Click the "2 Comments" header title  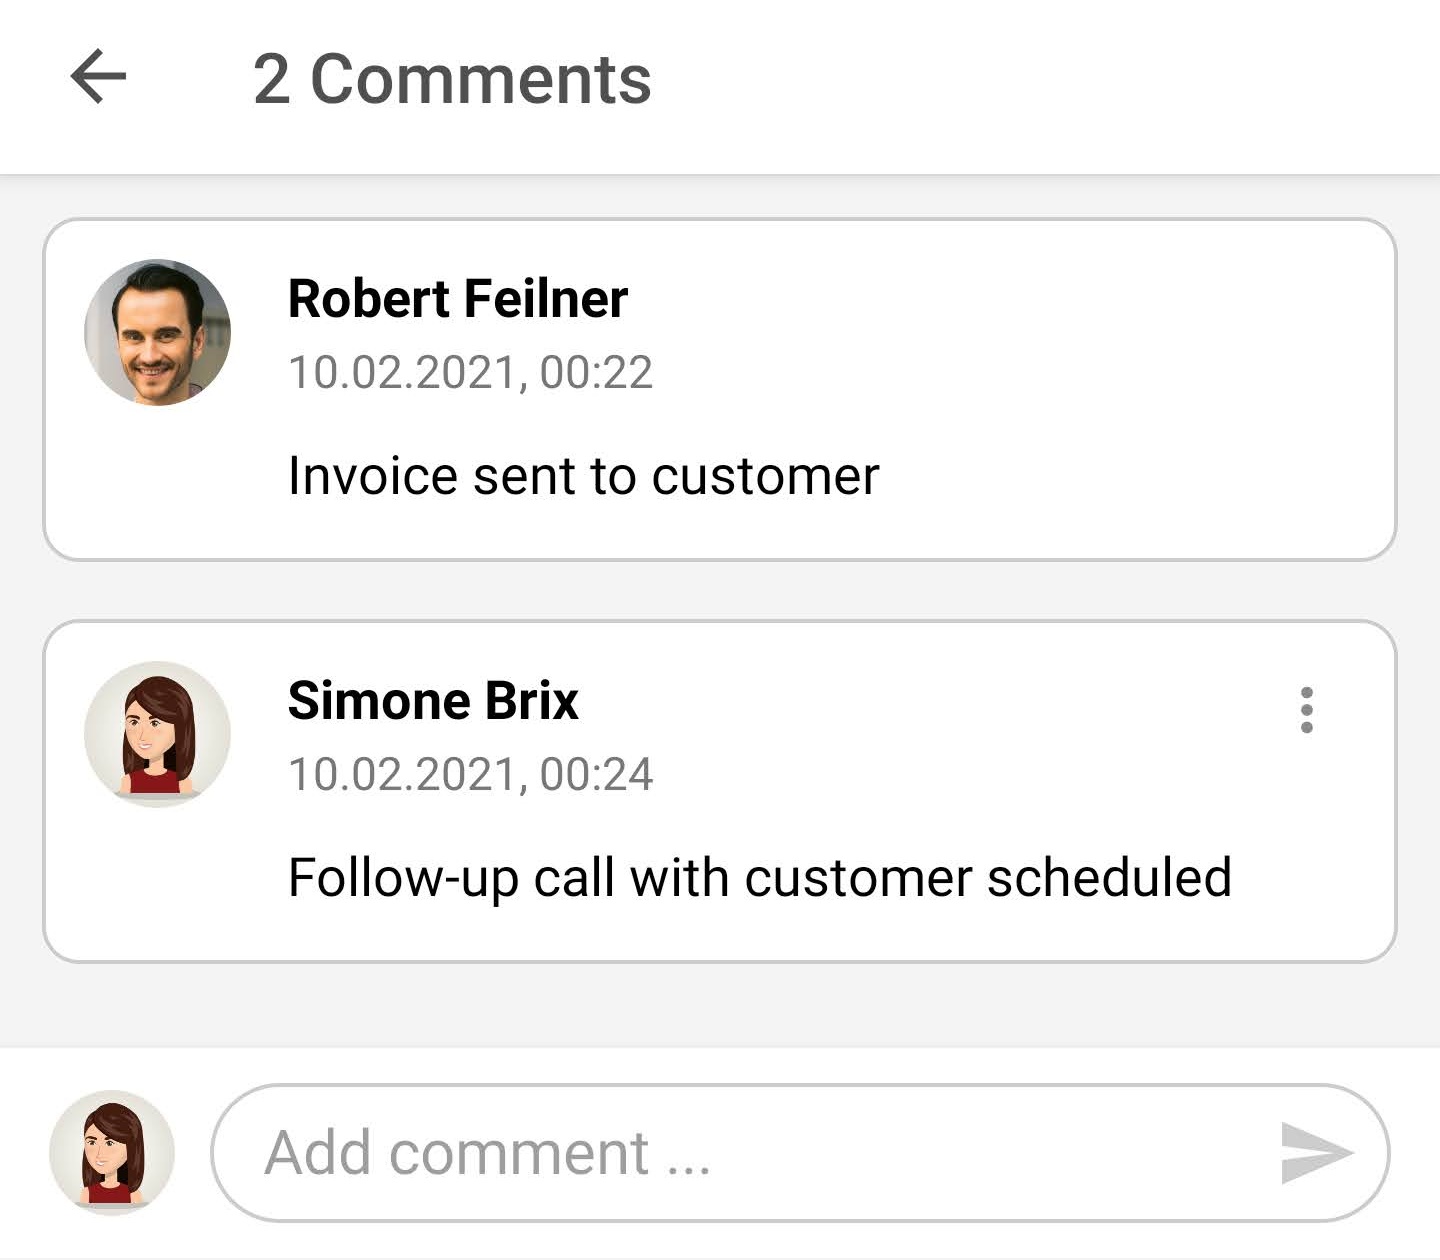452,79
